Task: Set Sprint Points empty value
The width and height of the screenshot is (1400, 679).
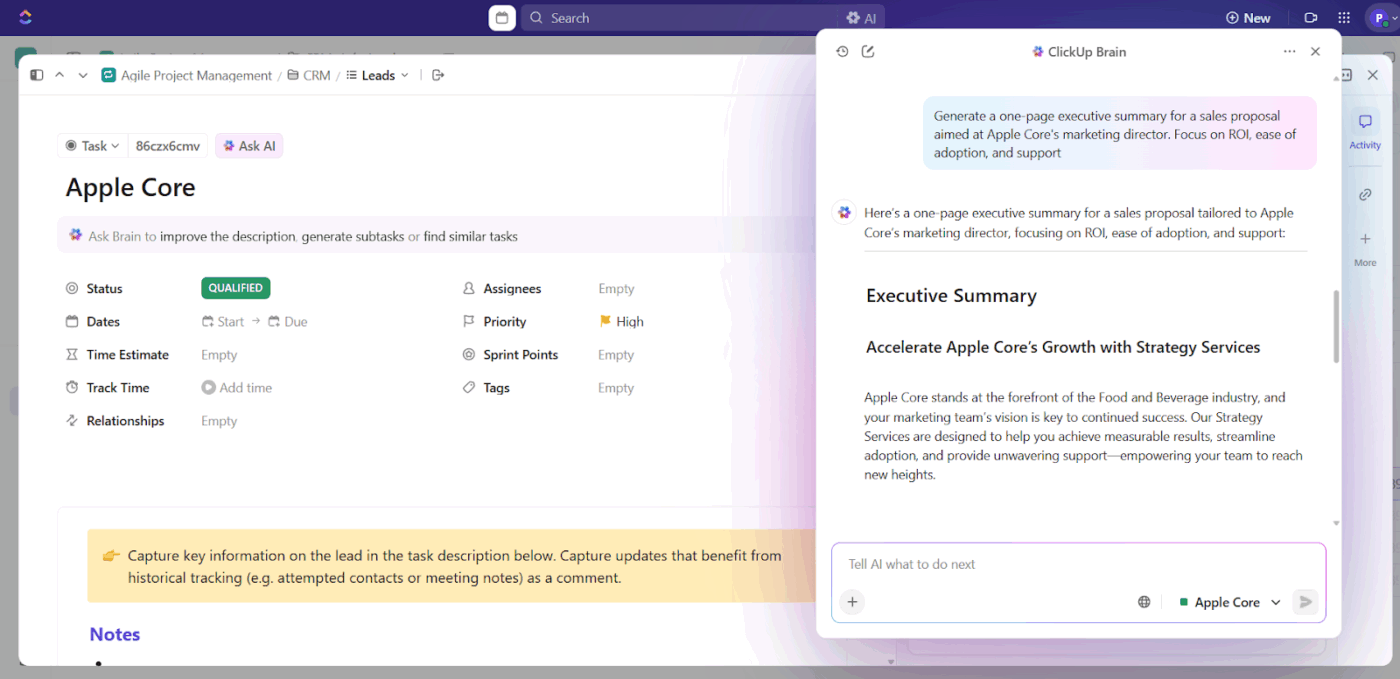Action: click(x=616, y=355)
